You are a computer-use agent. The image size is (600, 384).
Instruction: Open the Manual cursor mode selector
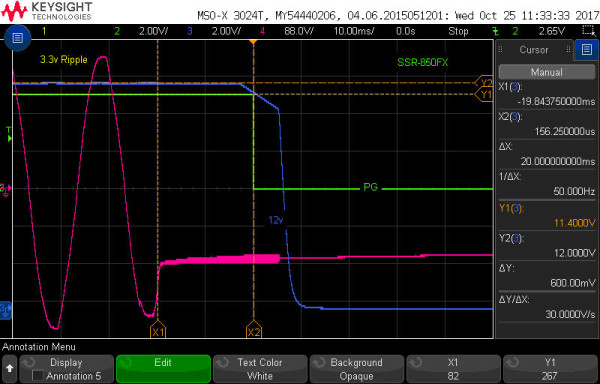(x=546, y=72)
